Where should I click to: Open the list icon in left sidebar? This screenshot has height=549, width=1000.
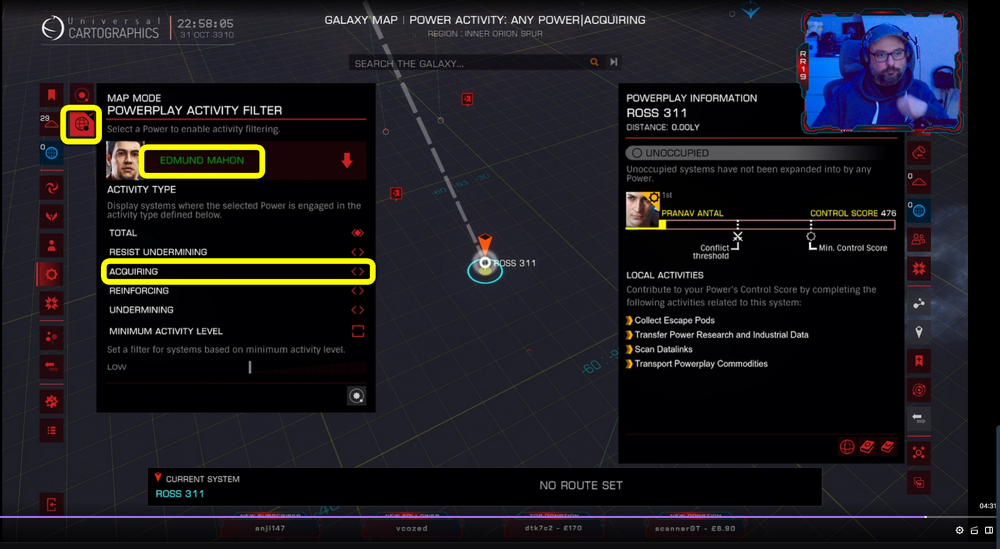click(x=52, y=430)
